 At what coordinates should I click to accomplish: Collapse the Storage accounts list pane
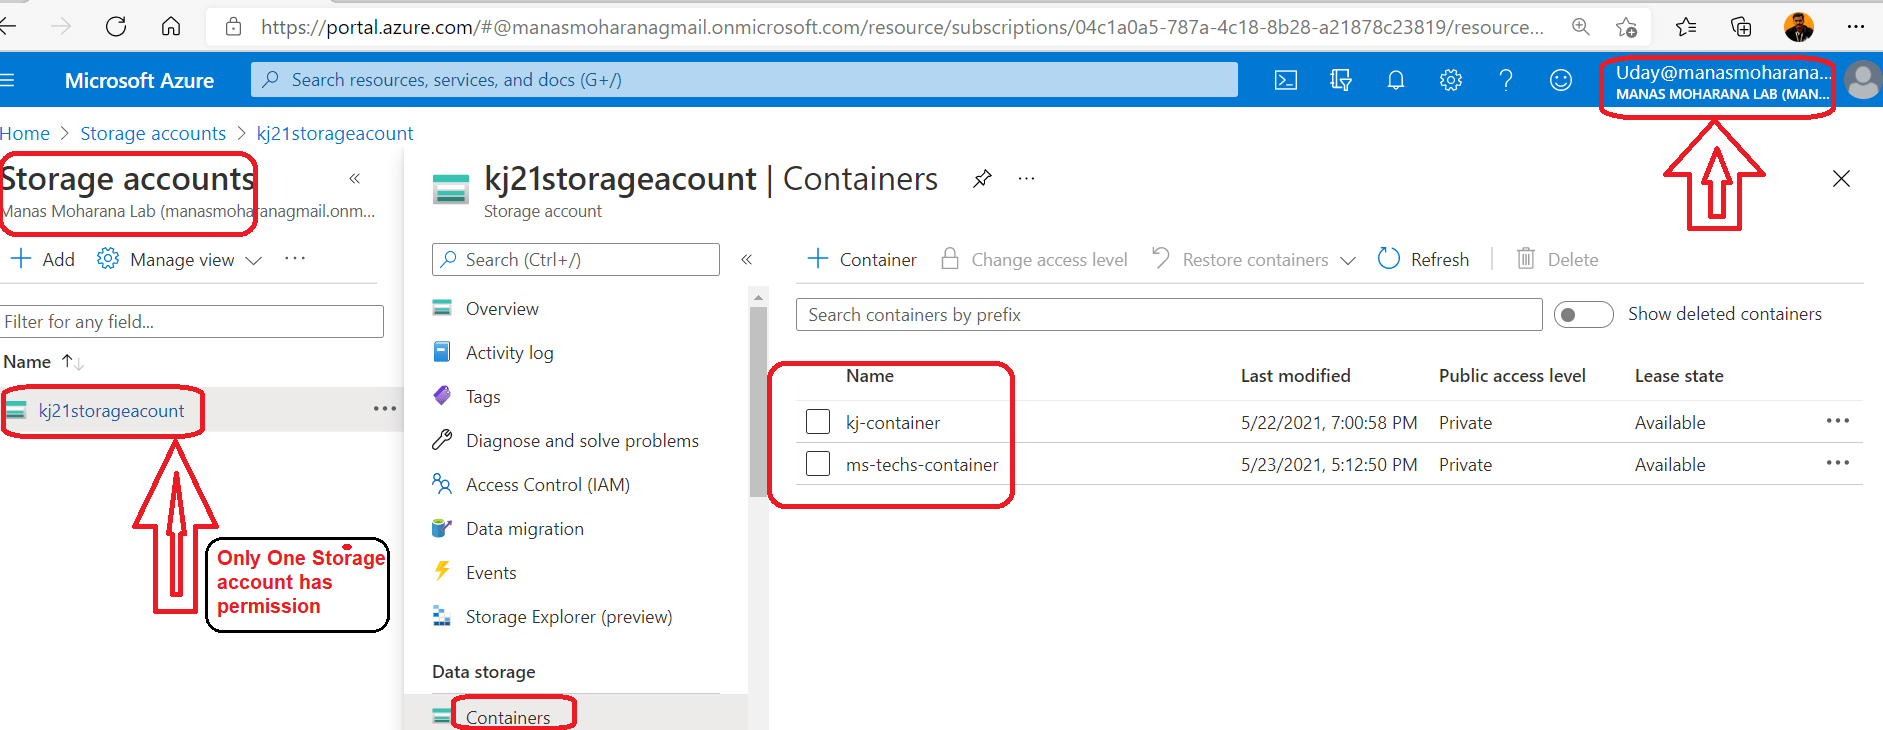pos(354,179)
